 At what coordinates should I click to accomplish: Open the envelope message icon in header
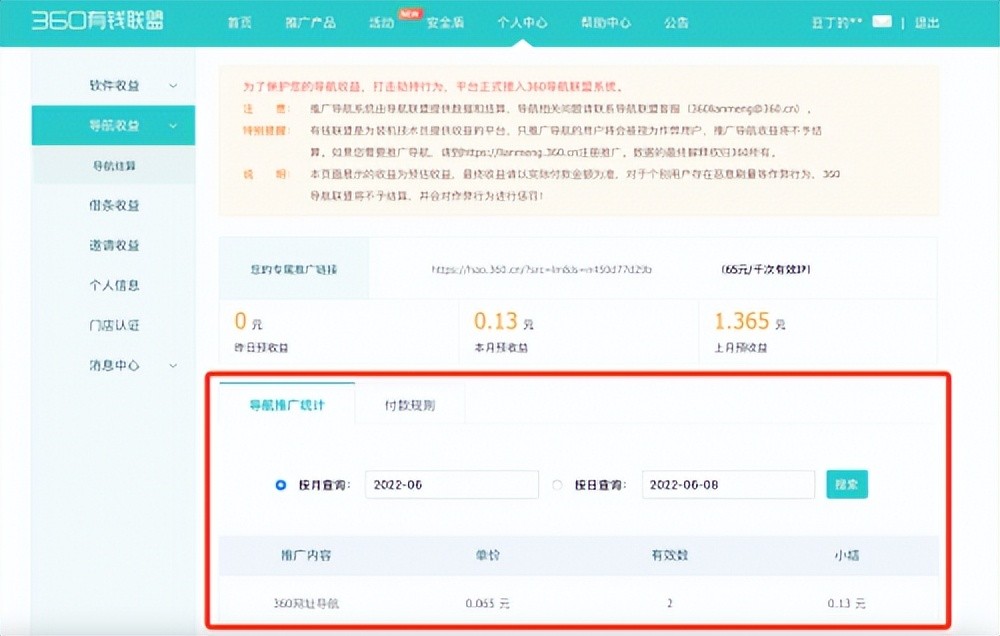pos(881,21)
